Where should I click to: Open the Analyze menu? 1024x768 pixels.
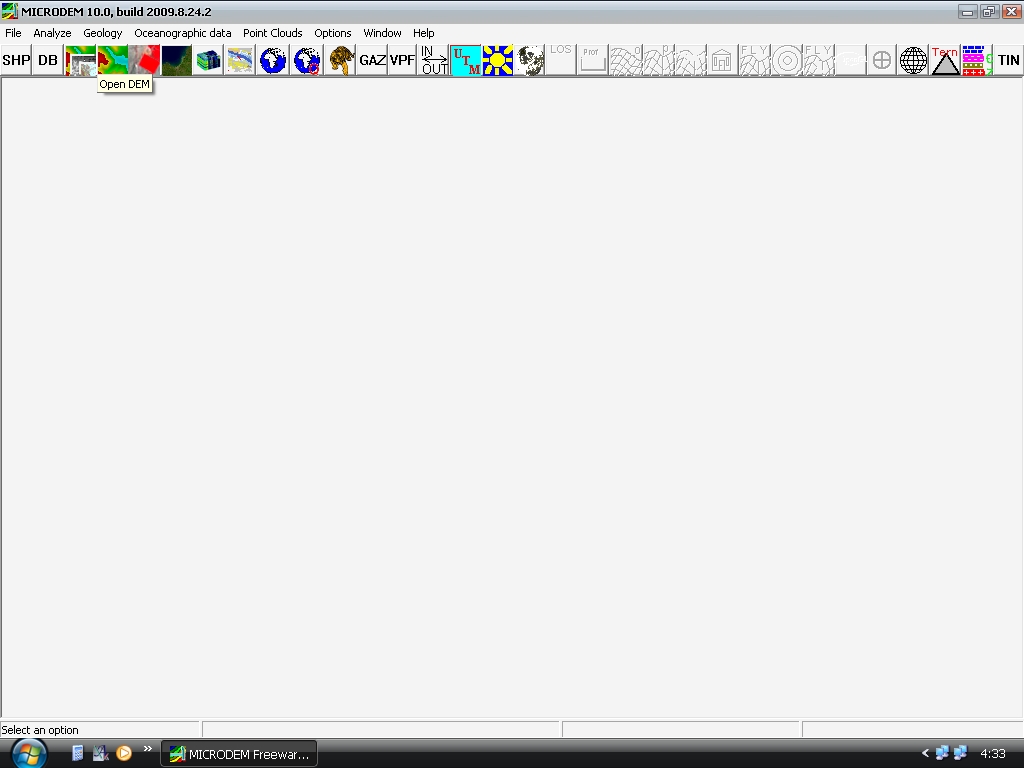(x=52, y=33)
